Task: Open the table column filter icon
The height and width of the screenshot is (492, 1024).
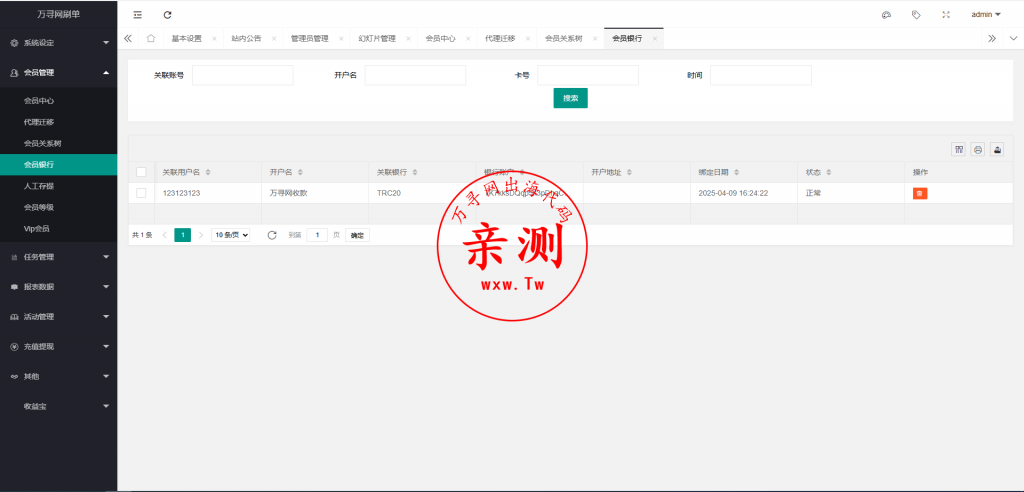Action: coord(959,149)
